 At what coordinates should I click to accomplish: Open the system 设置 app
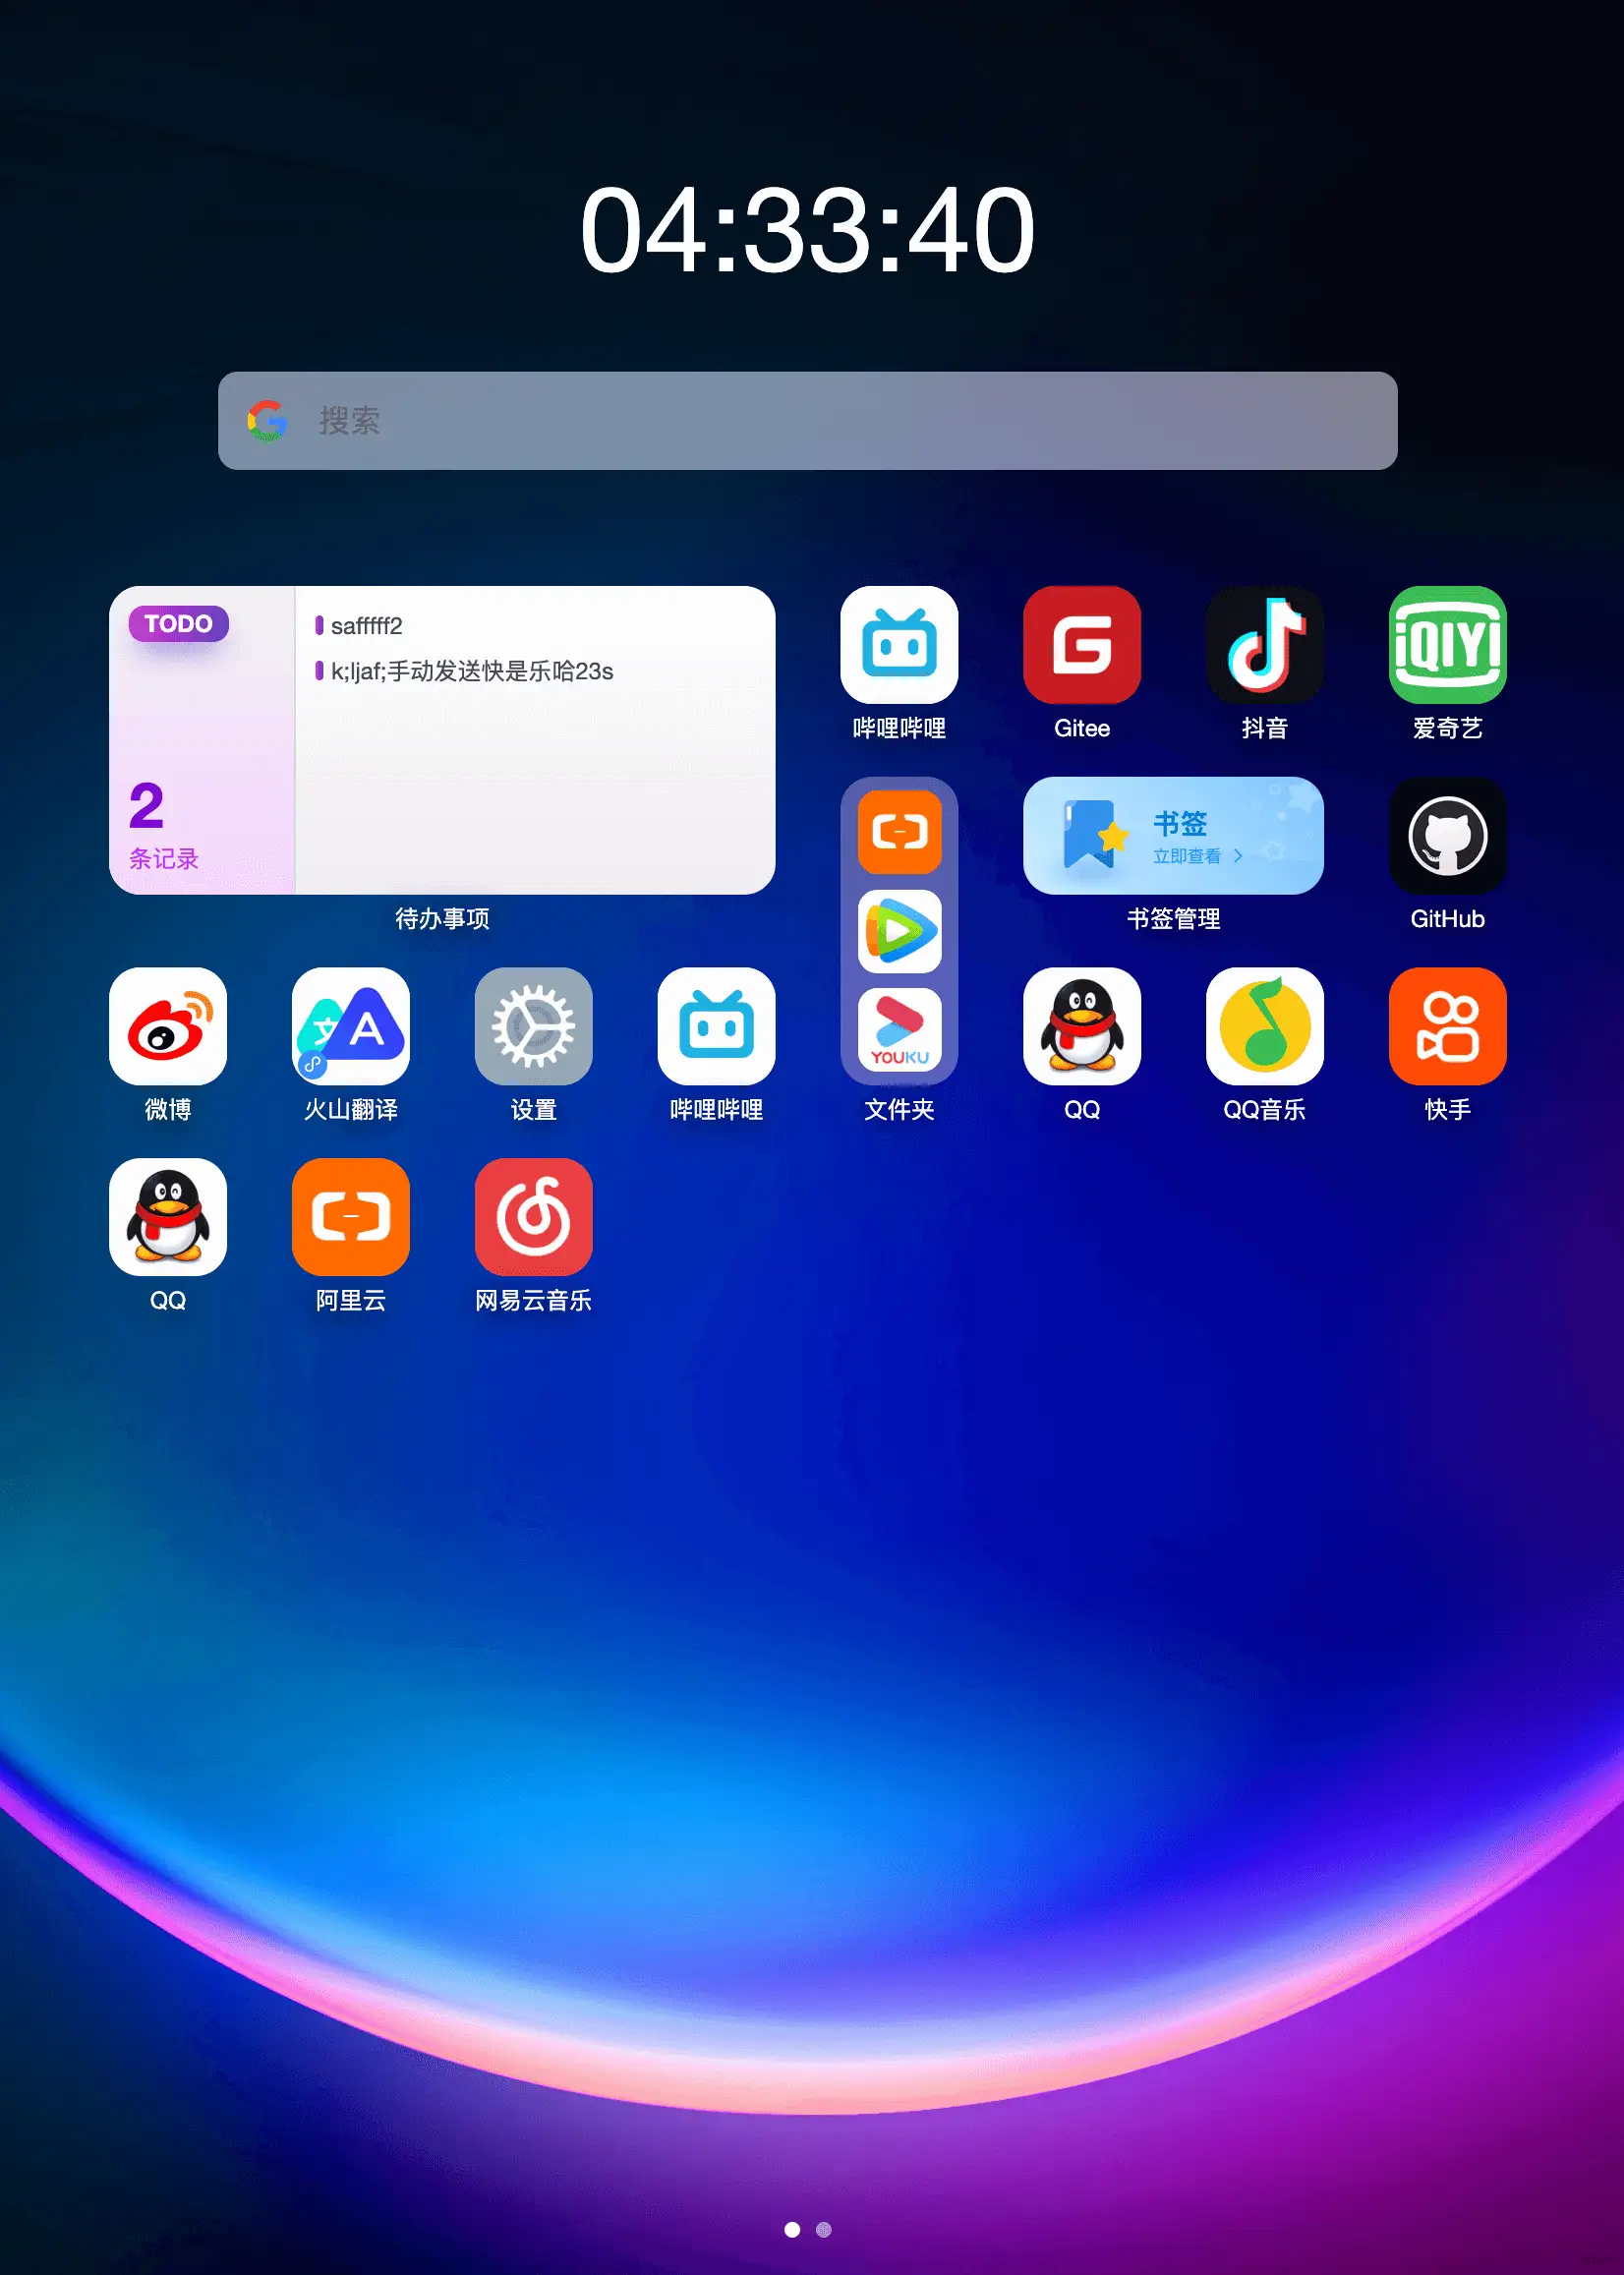(533, 1026)
